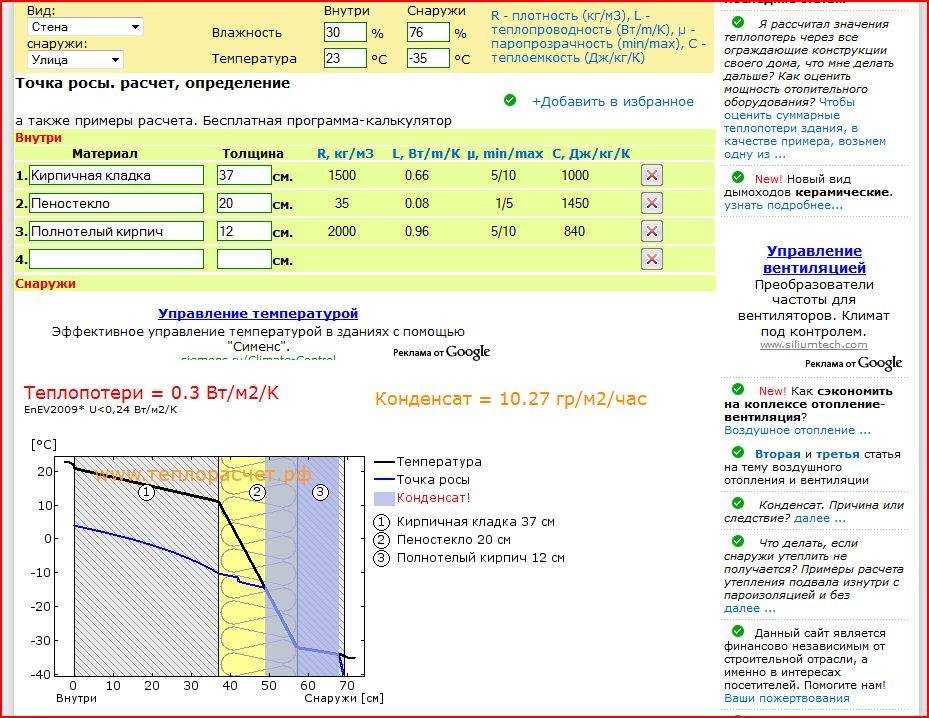Open Воздушное отопление link
The height and width of the screenshot is (718, 929).
coord(797,431)
